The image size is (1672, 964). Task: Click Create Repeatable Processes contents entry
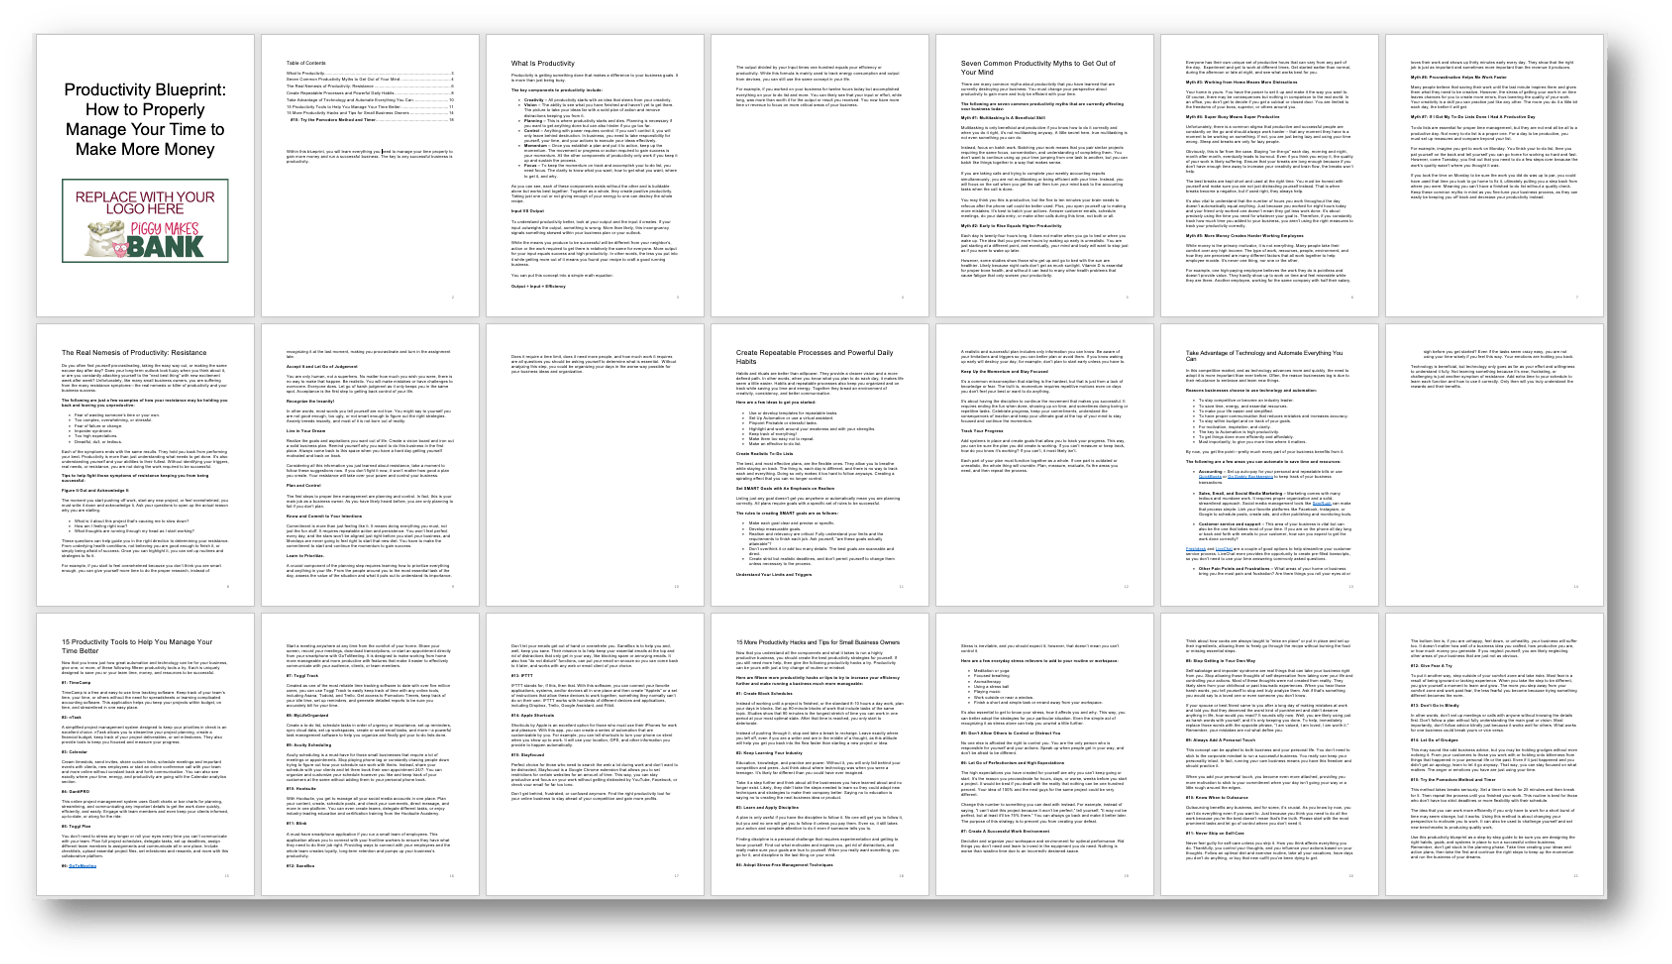point(370,93)
